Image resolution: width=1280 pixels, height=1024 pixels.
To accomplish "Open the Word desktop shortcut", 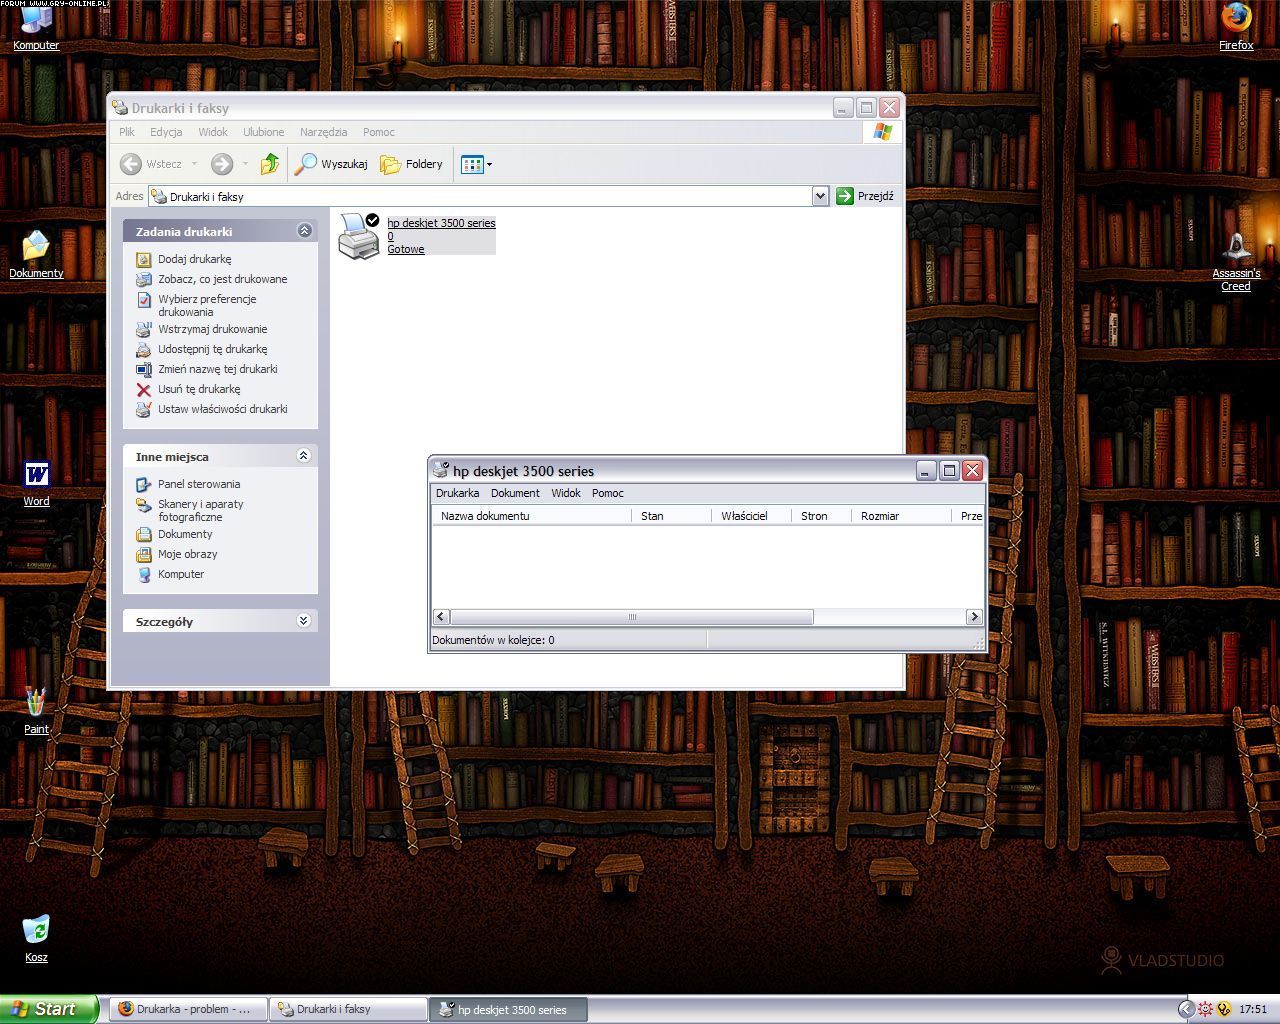I will pos(36,483).
